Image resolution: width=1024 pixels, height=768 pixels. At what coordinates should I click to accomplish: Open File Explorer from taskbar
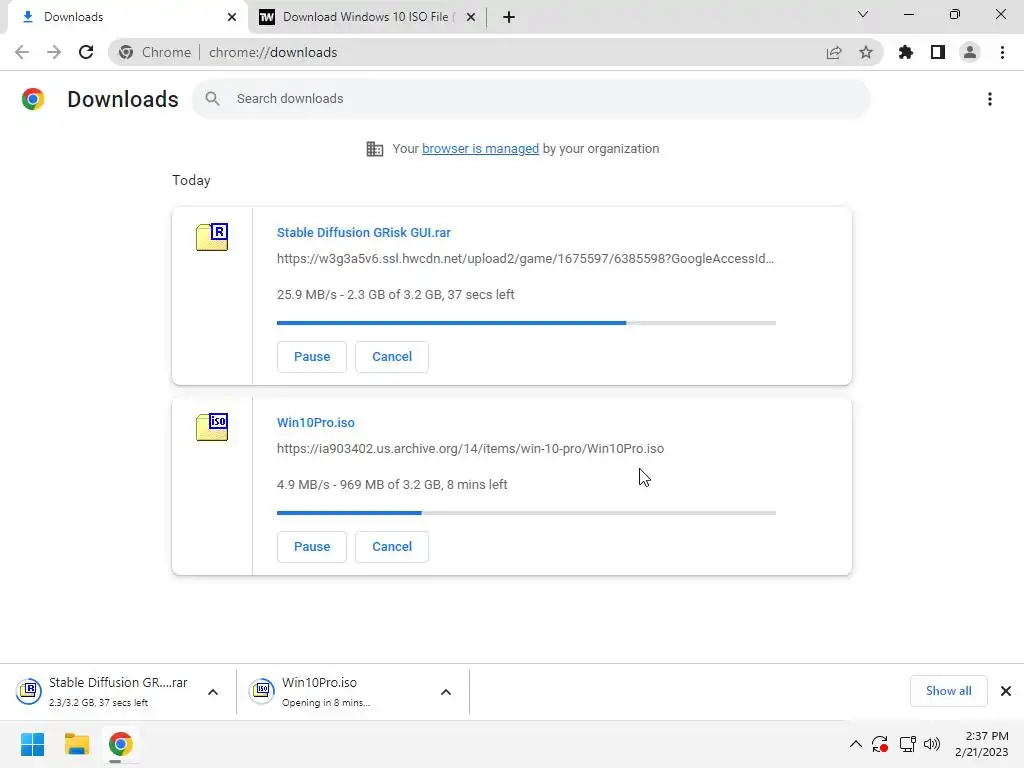tap(76, 744)
